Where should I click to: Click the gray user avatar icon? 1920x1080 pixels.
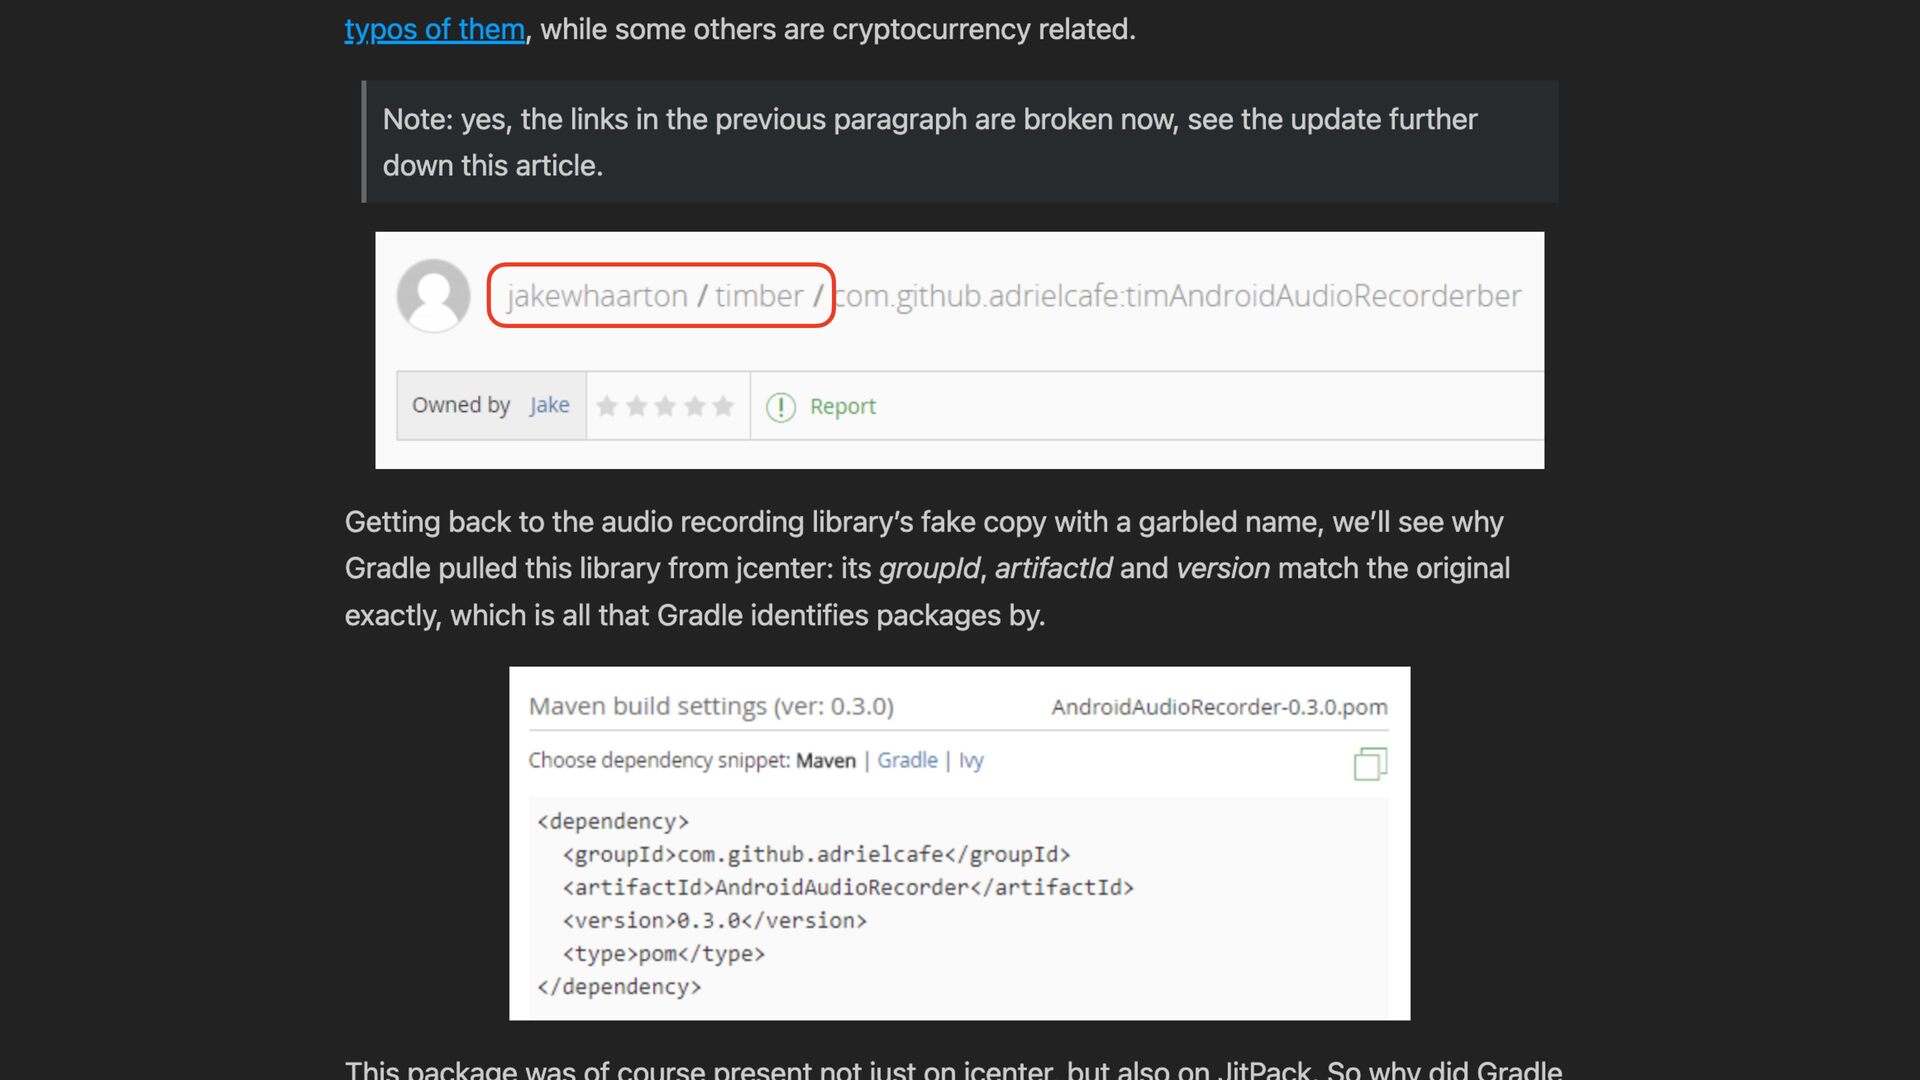click(433, 296)
